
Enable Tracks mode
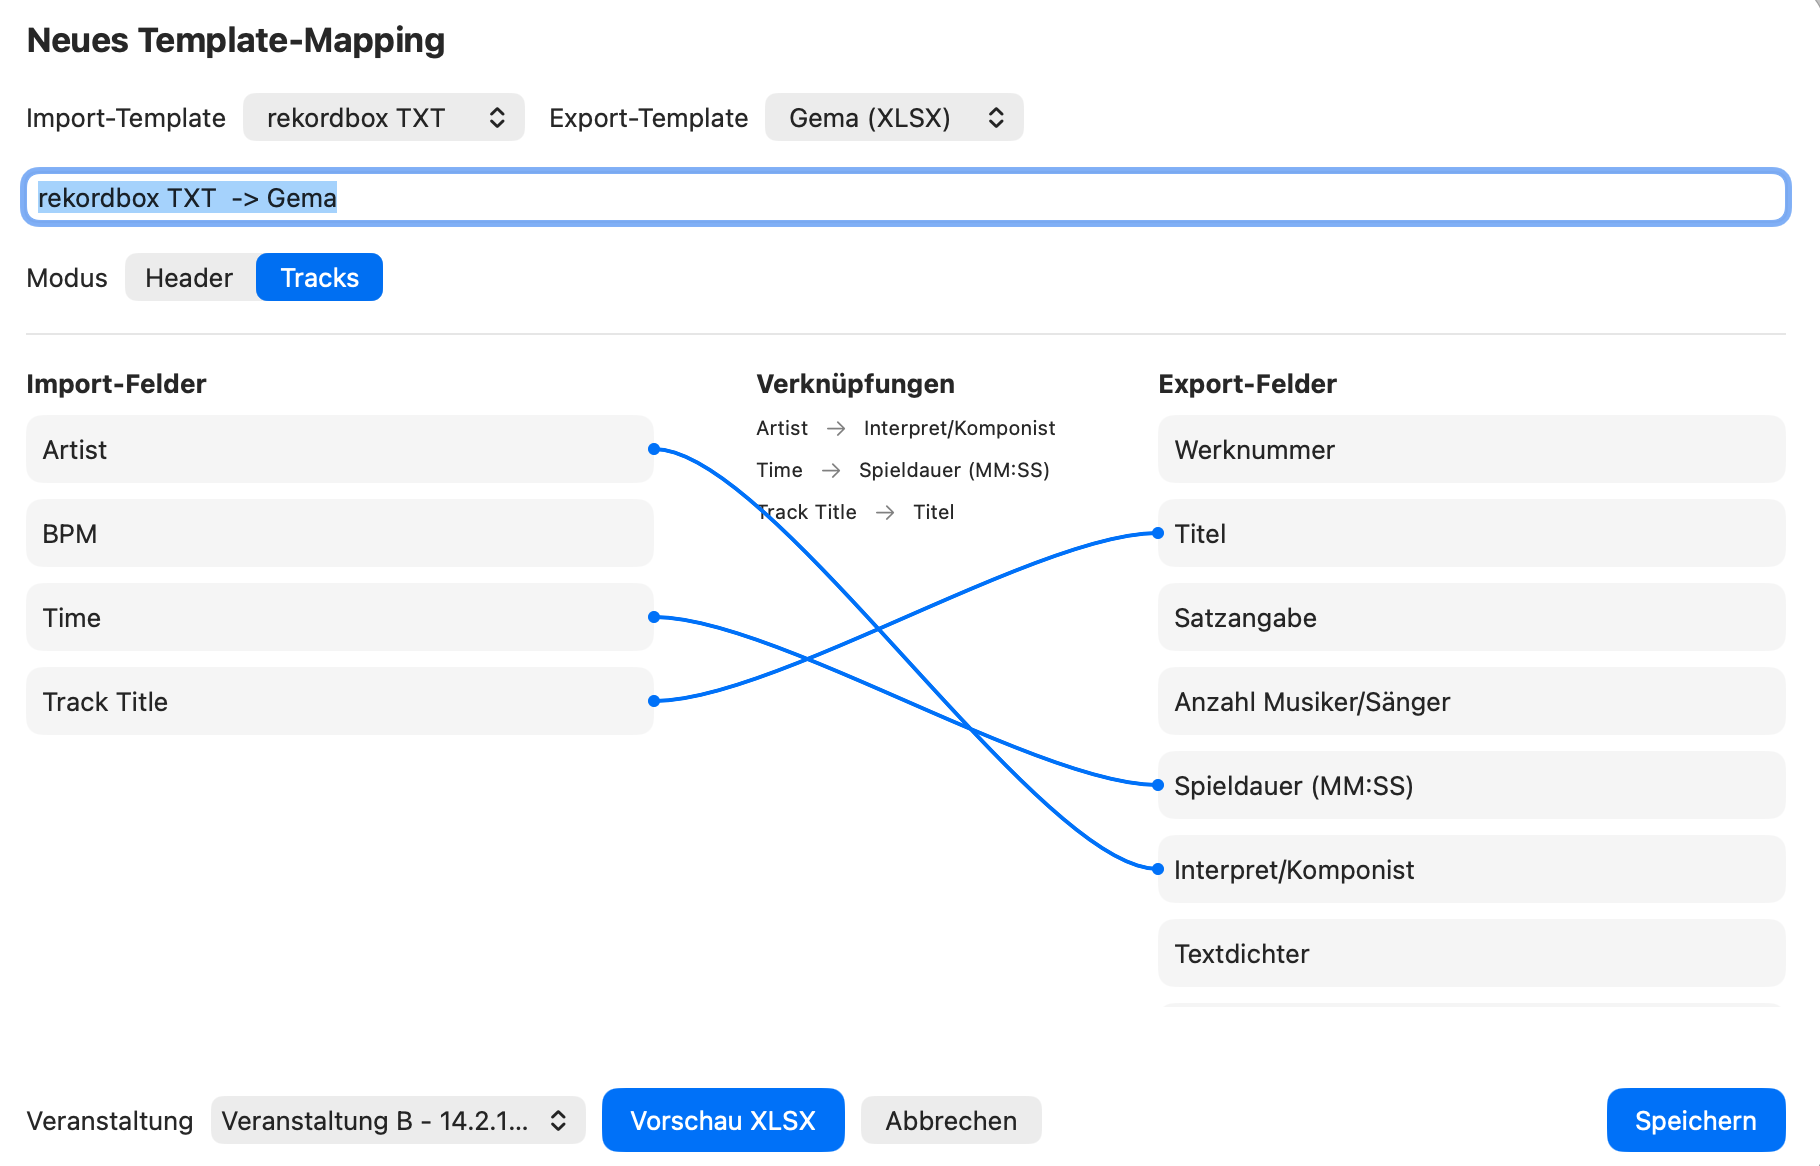[x=319, y=277]
